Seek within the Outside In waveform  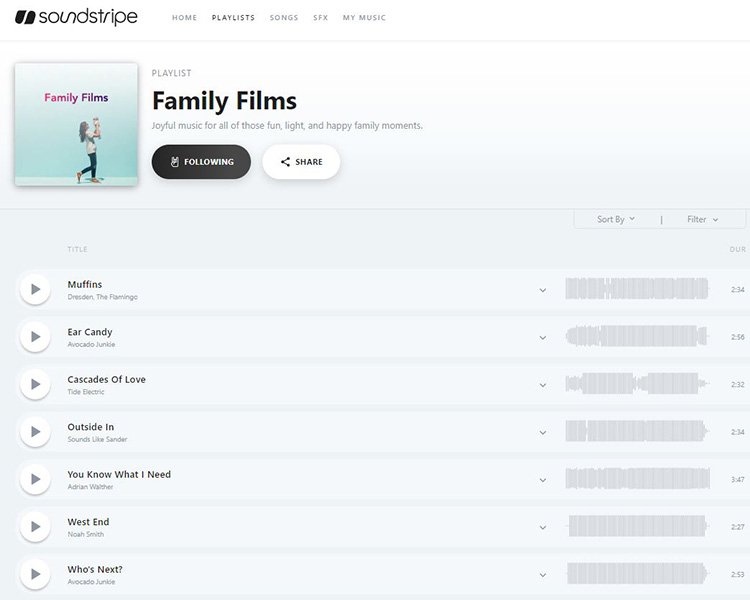point(637,431)
